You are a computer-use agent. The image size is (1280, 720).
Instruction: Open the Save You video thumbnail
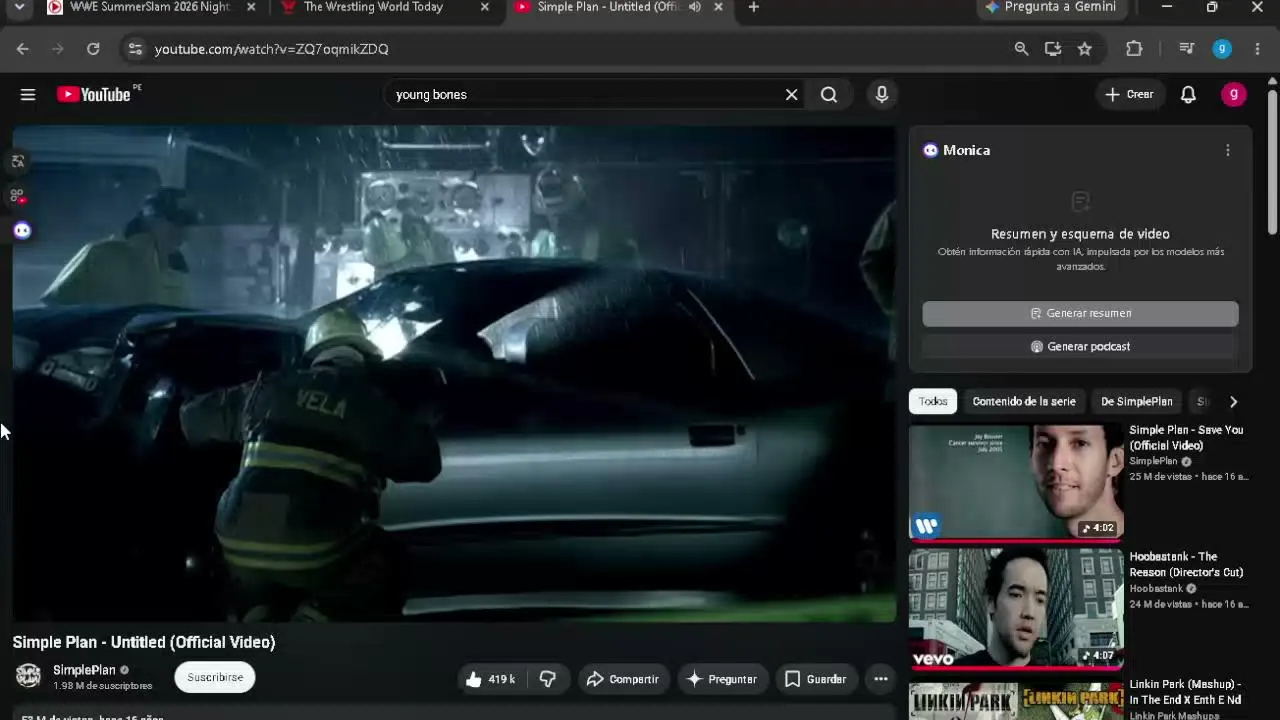(x=1016, y=482)
